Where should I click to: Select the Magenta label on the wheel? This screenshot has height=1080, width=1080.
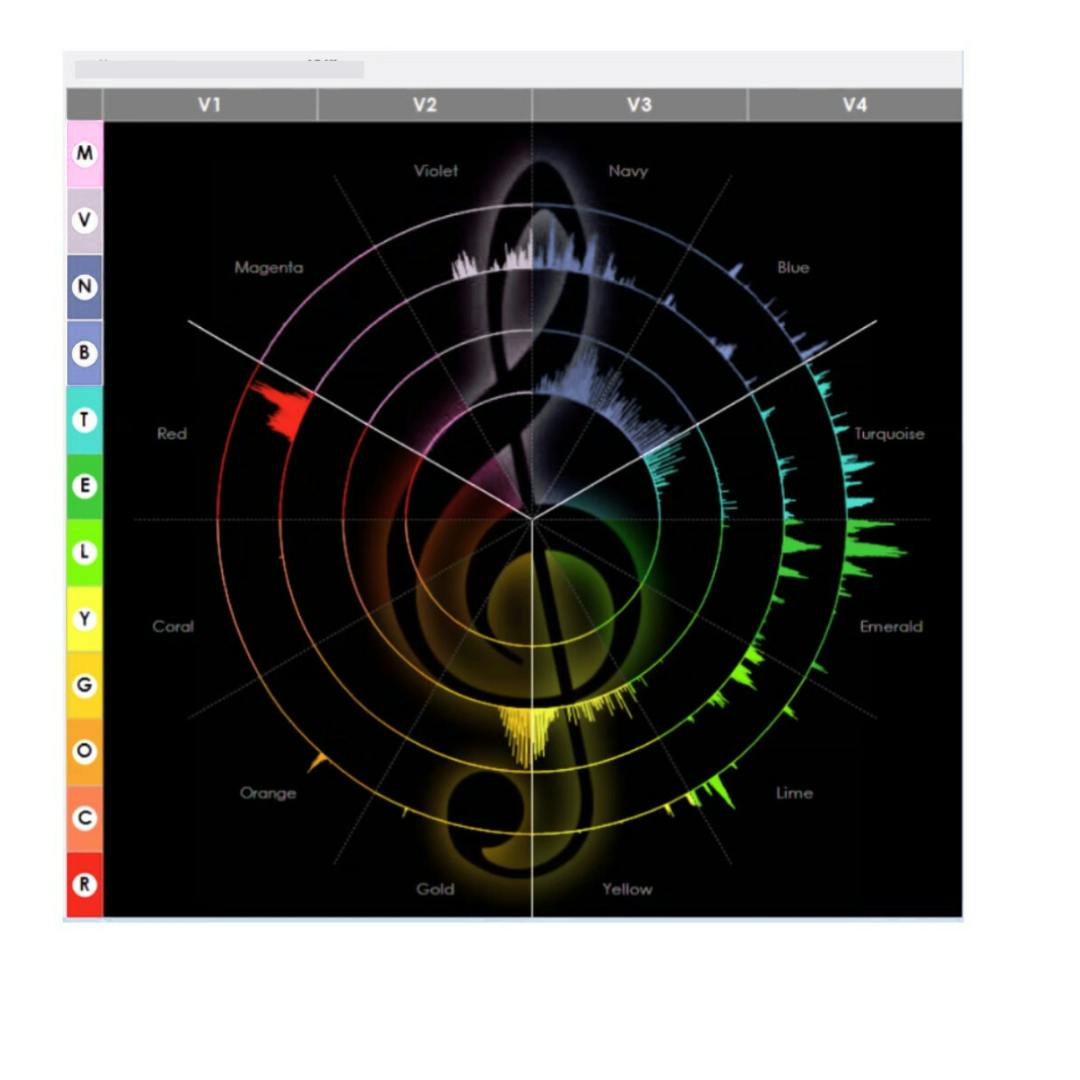click(268, 268)
